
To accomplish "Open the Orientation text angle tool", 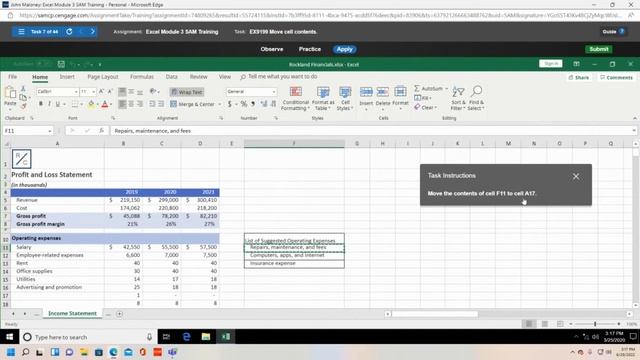I will click(154, 91).
